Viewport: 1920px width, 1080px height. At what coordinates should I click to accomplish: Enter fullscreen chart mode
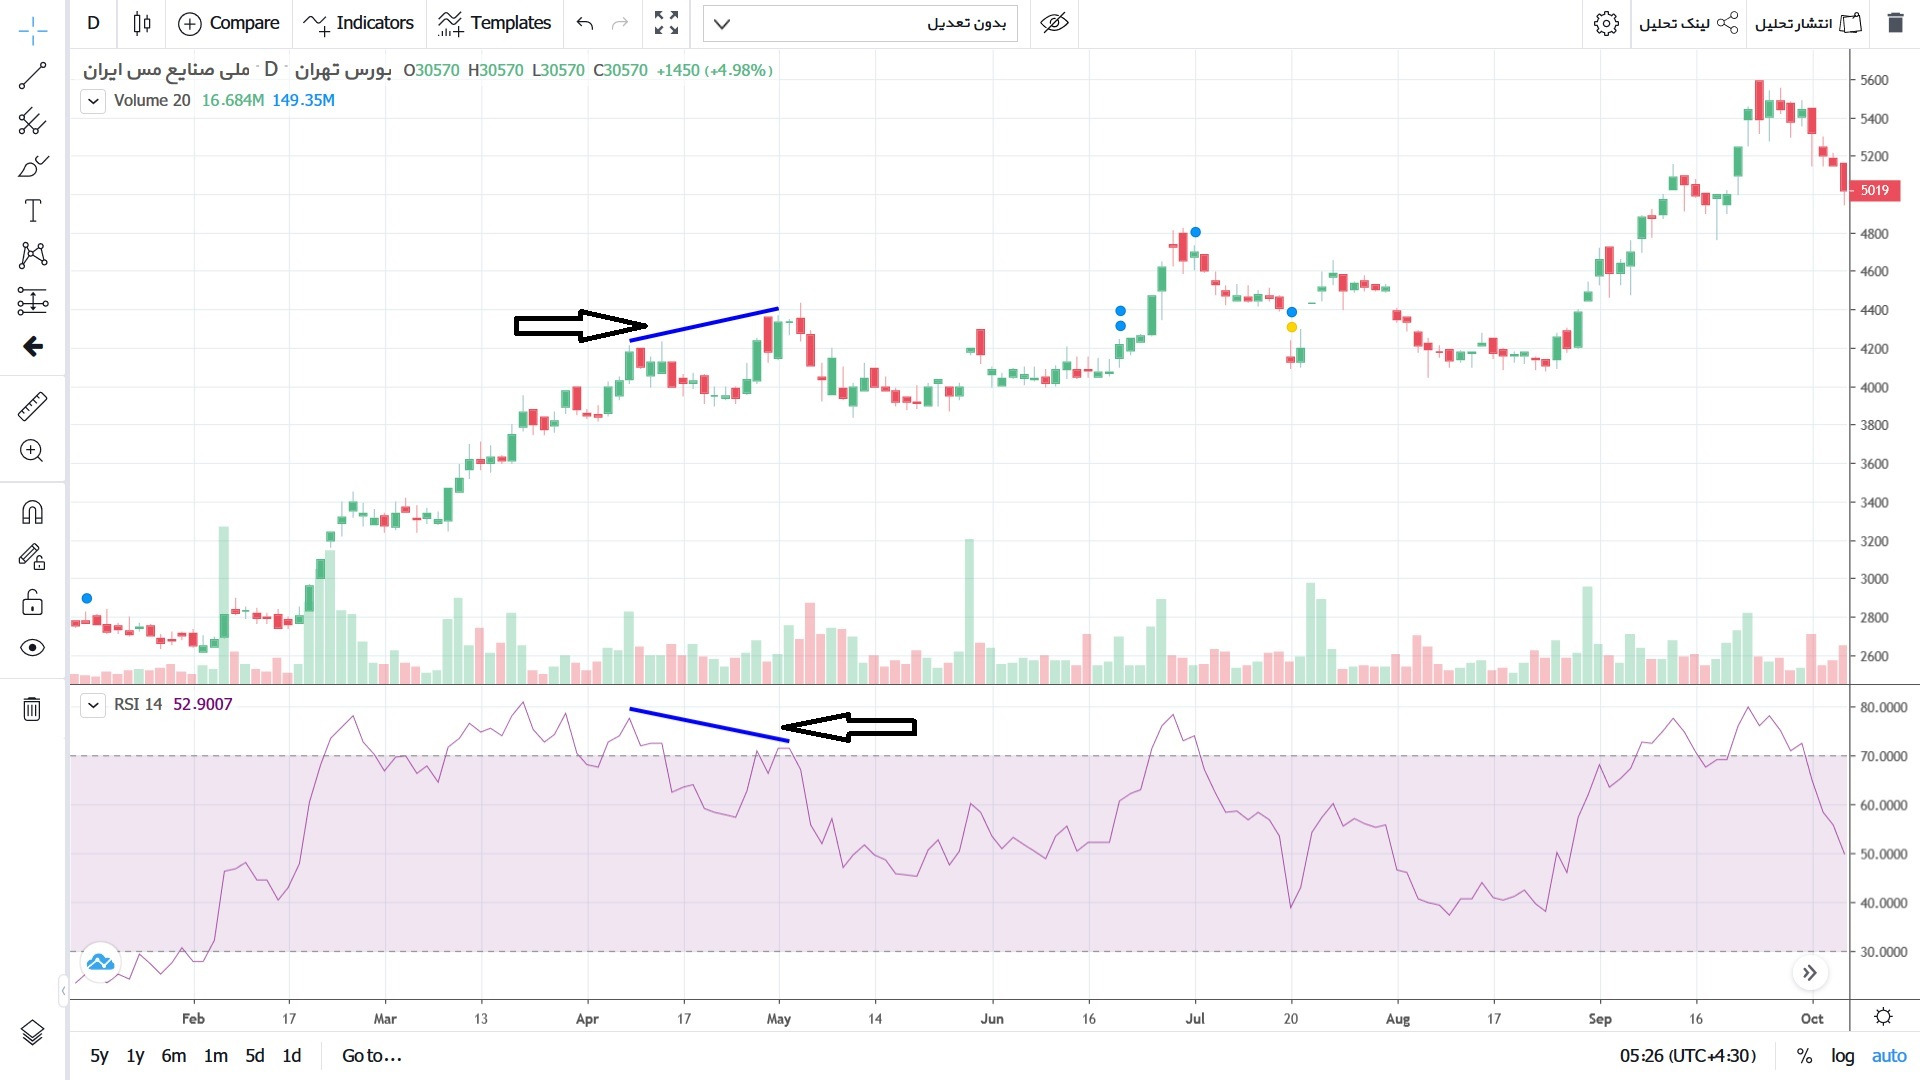click(x=666, y=23)
